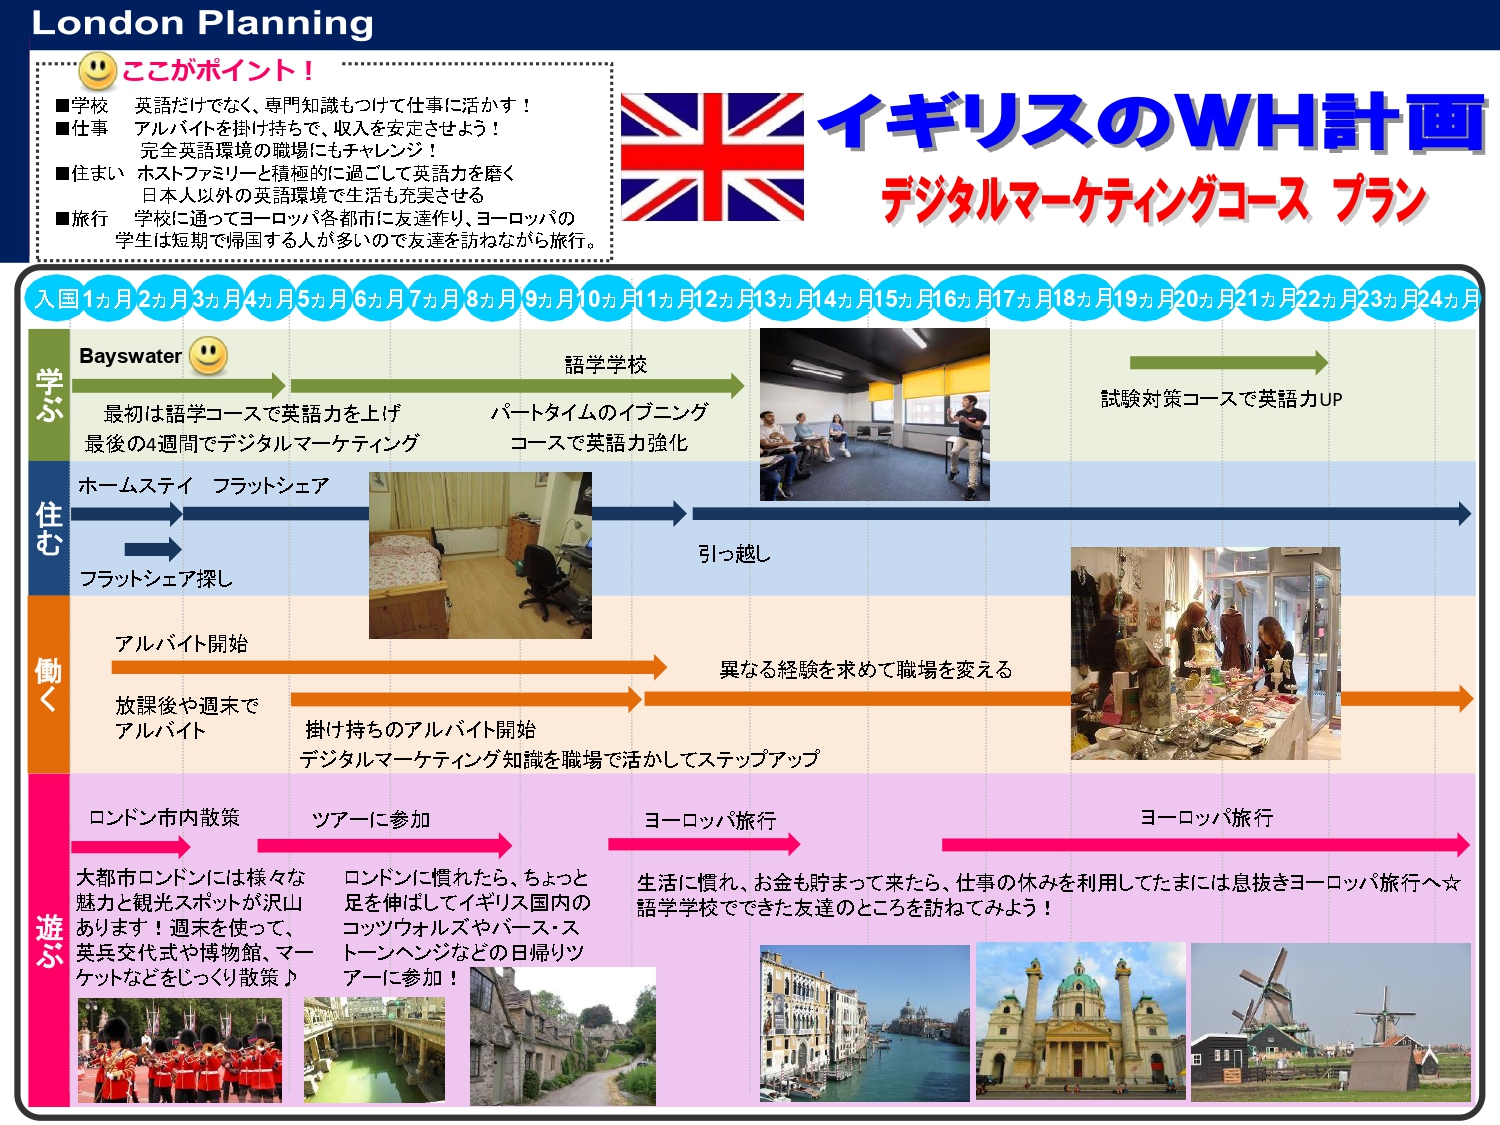
Task: Open the royal guards marching band photo
Action: (x=180, y=1050)
